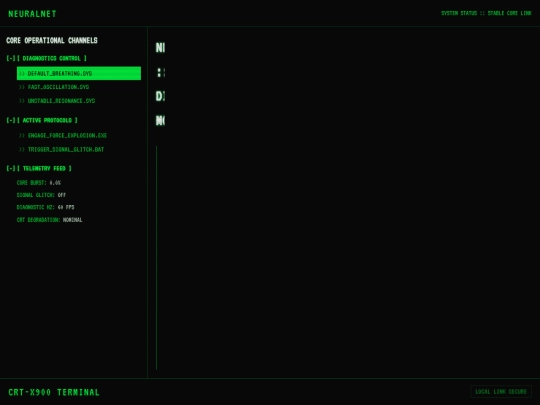The image size is (540, 405).
Task: Click the NEURALNET logo title
Action: pos(32,14)
